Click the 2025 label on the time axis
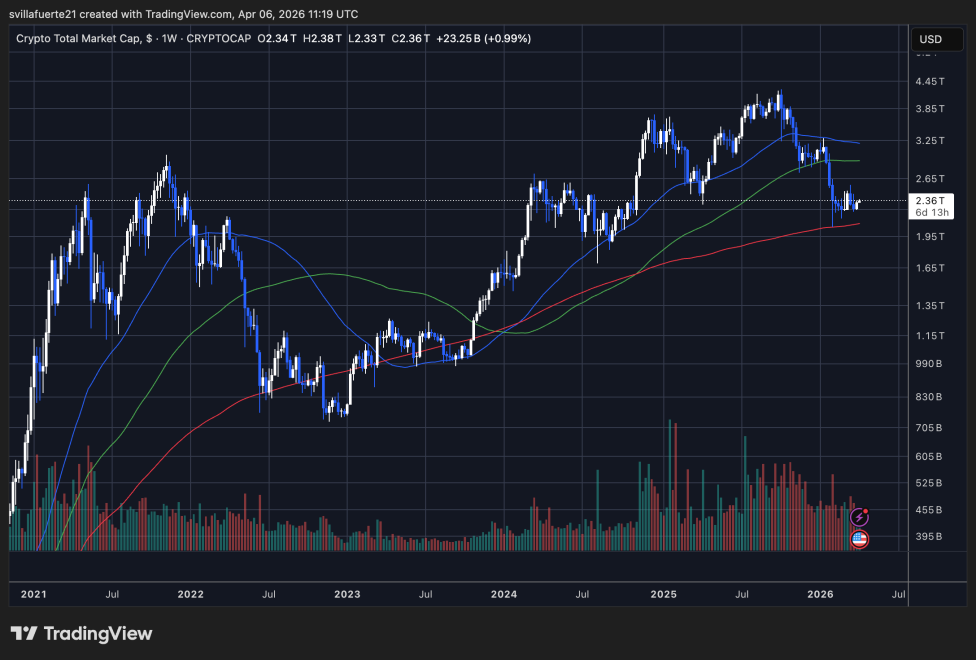976x660 pixels. tap(663, 594)
